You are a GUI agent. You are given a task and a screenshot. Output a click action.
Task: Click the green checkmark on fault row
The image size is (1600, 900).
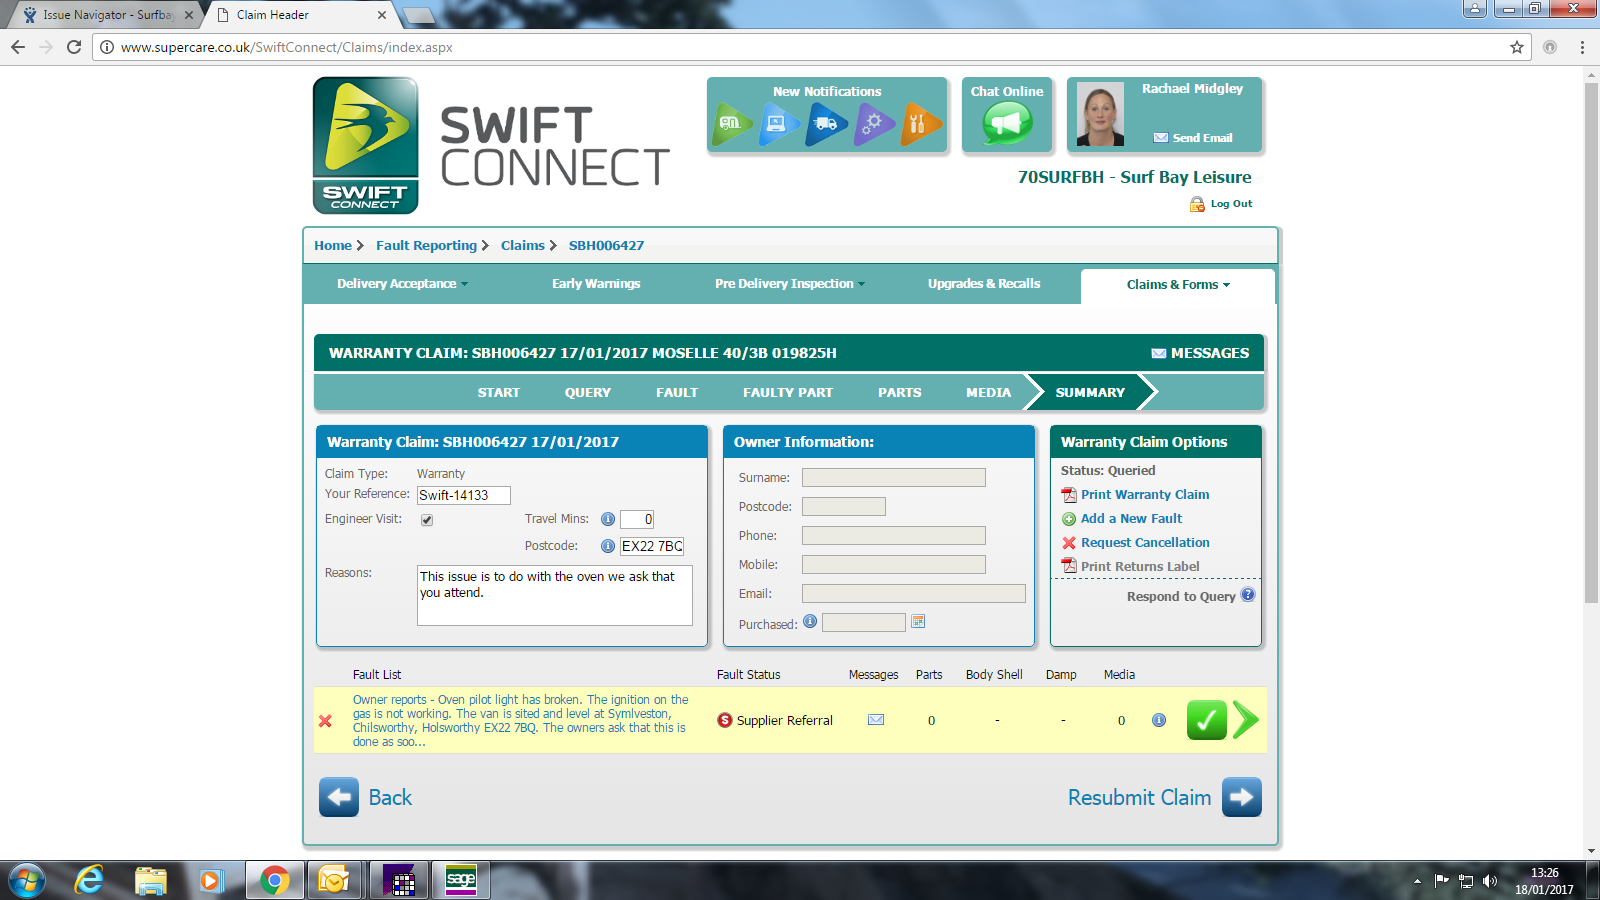point(1206,720)
